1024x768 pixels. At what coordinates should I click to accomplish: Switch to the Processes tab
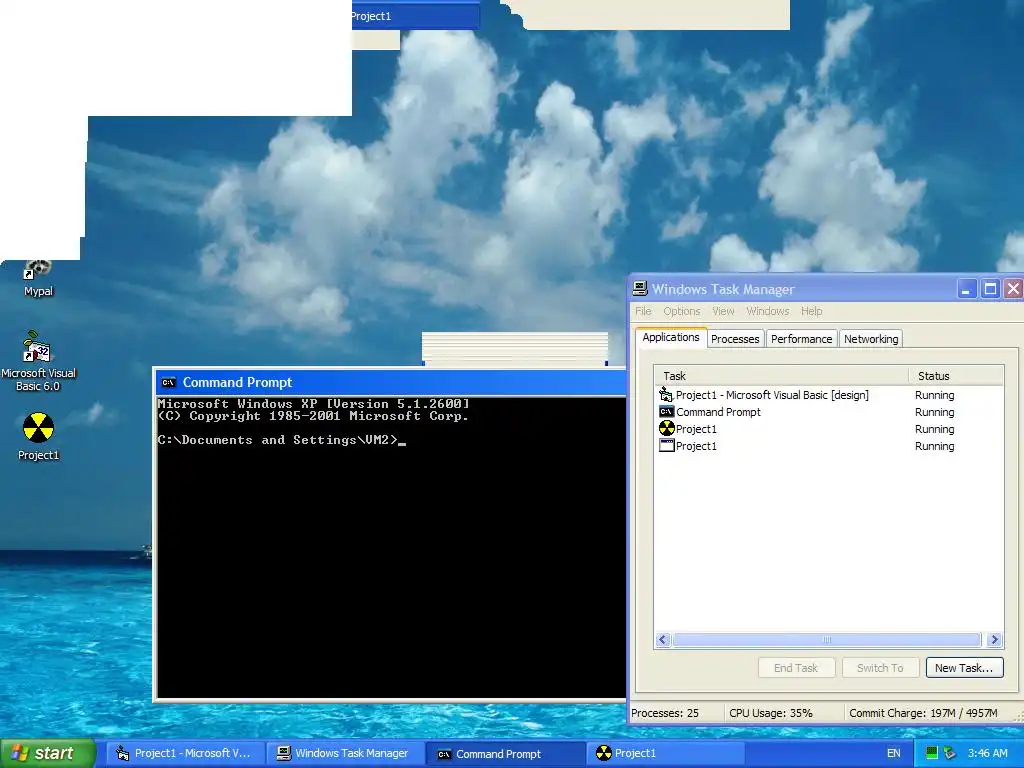pyautogui.click(x=735, y=339)
